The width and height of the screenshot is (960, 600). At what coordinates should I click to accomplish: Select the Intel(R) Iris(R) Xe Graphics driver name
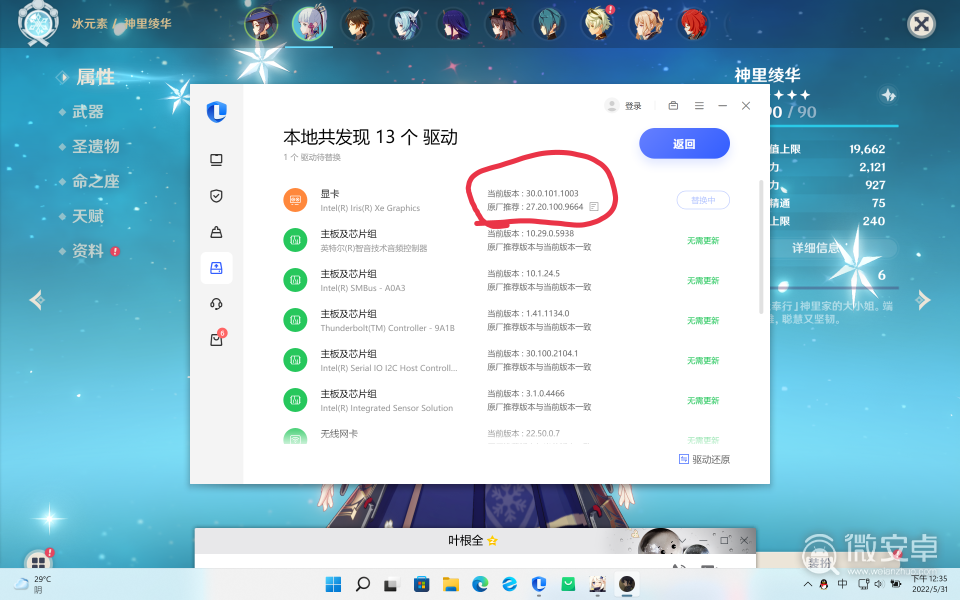click(370, 208)
